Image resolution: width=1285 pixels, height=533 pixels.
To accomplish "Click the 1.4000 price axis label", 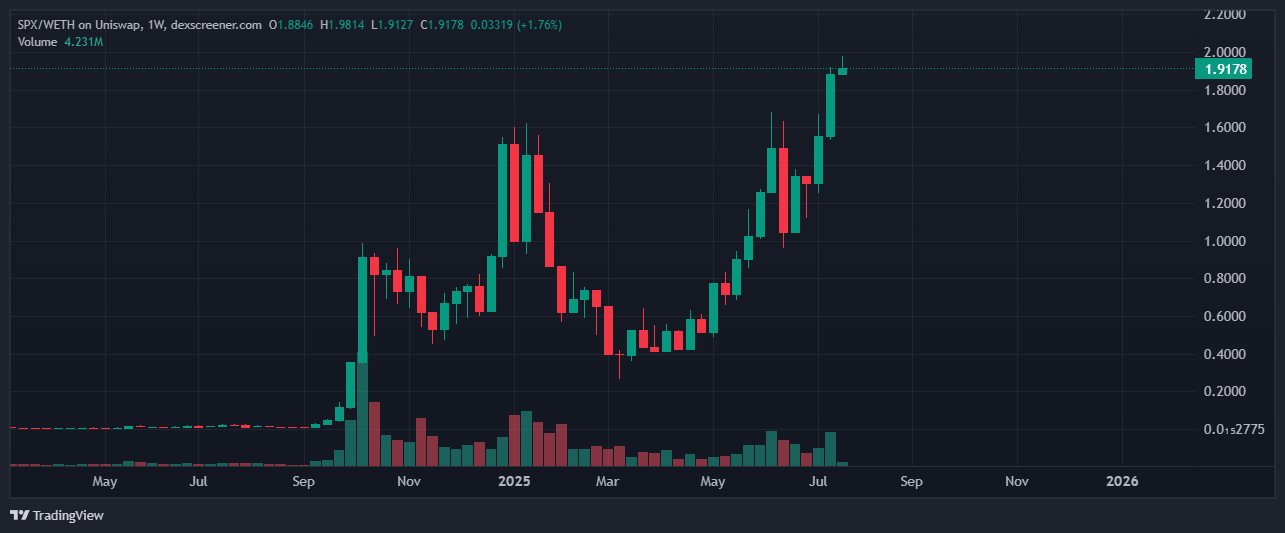I will coord(1225,165).
